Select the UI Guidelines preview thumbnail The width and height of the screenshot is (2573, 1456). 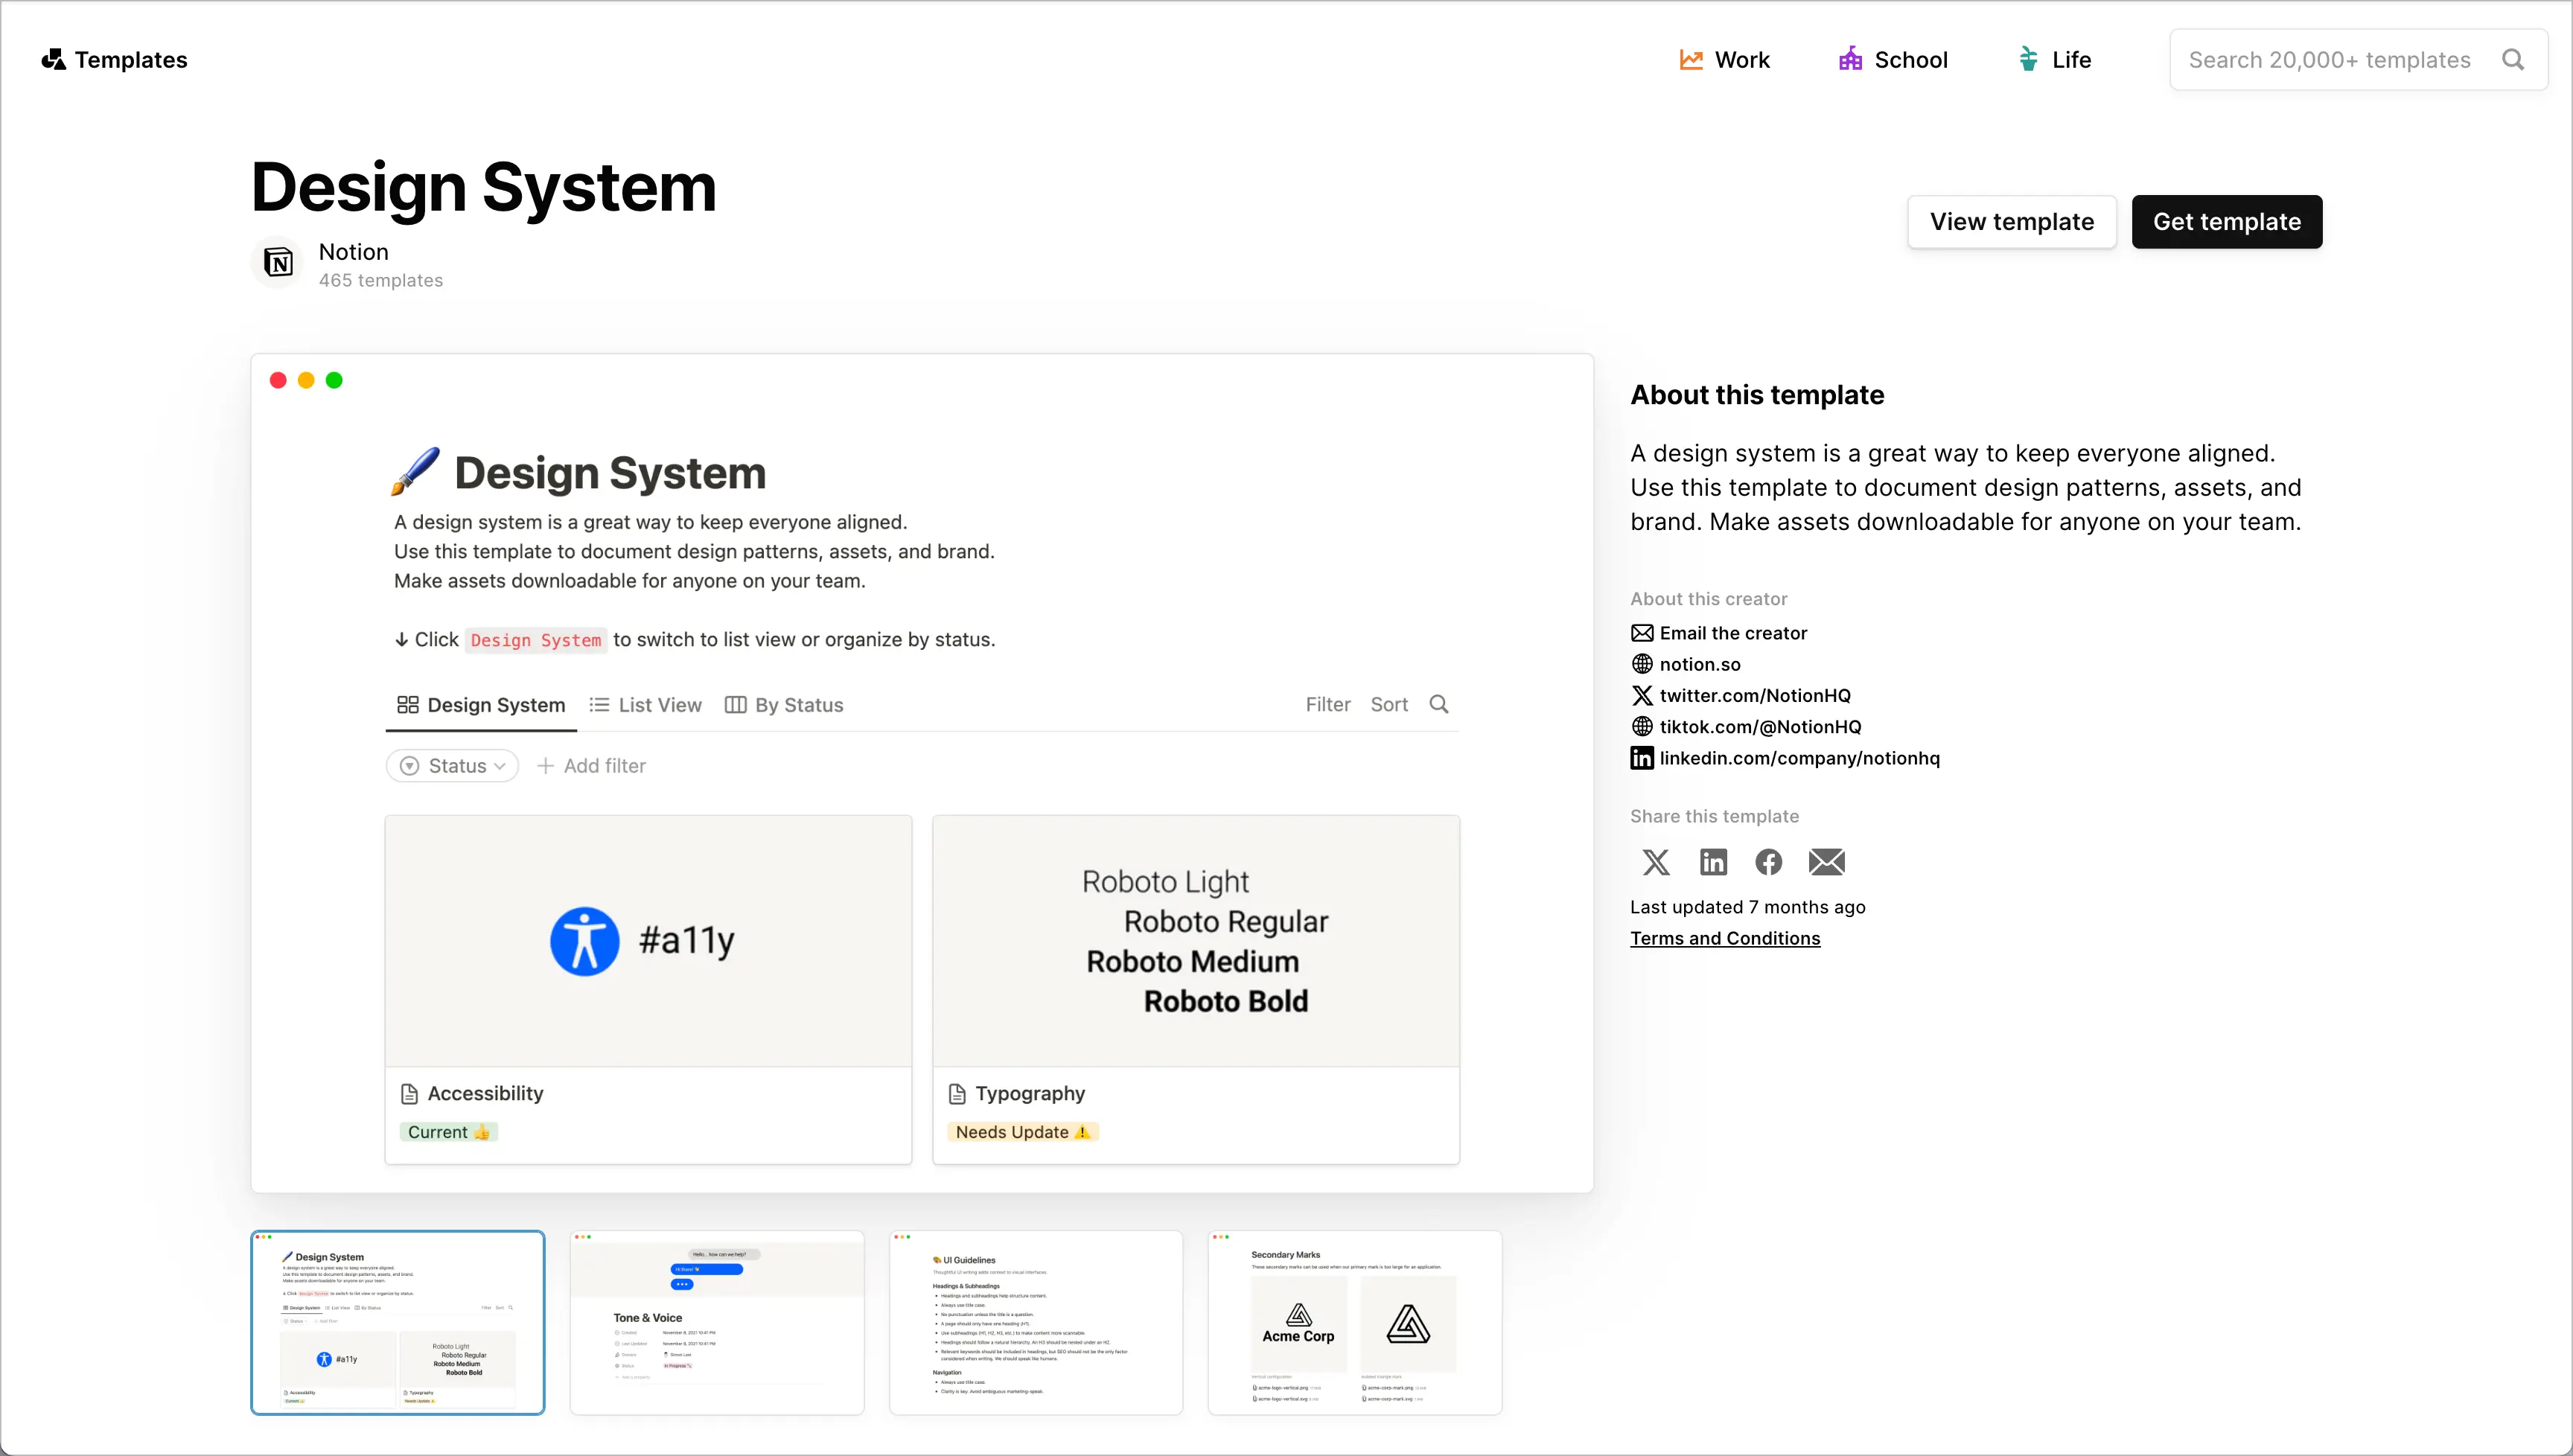[x=1036, y=1322]
